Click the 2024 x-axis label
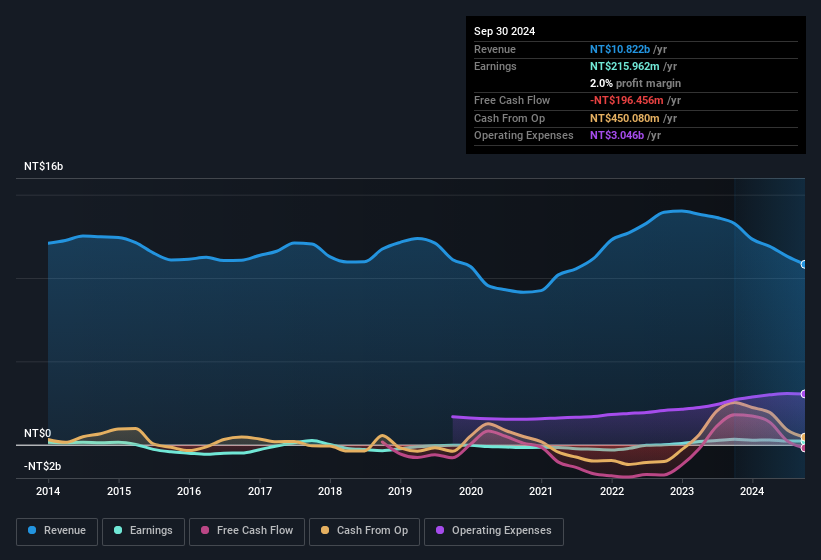 (x=752, y=491)
